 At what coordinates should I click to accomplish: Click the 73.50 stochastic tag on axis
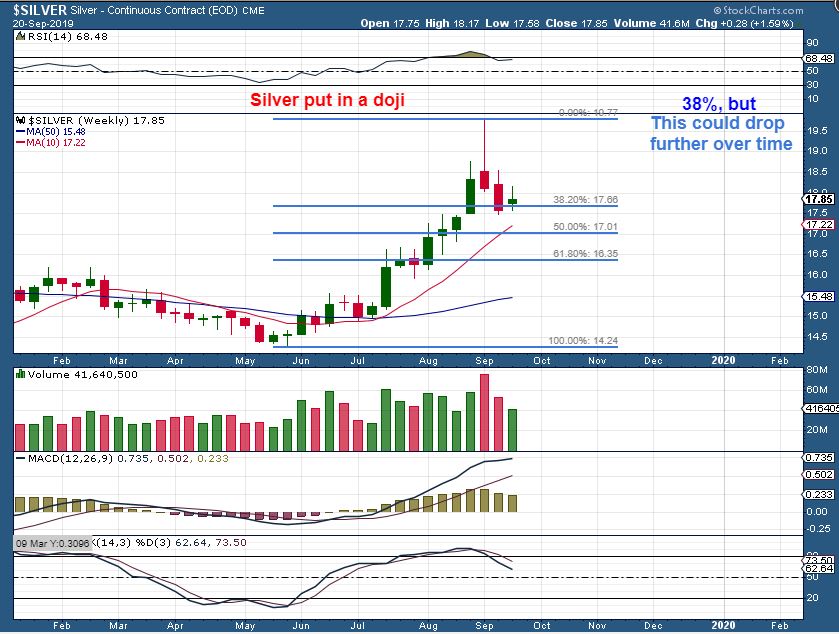[x=819, y=561]
